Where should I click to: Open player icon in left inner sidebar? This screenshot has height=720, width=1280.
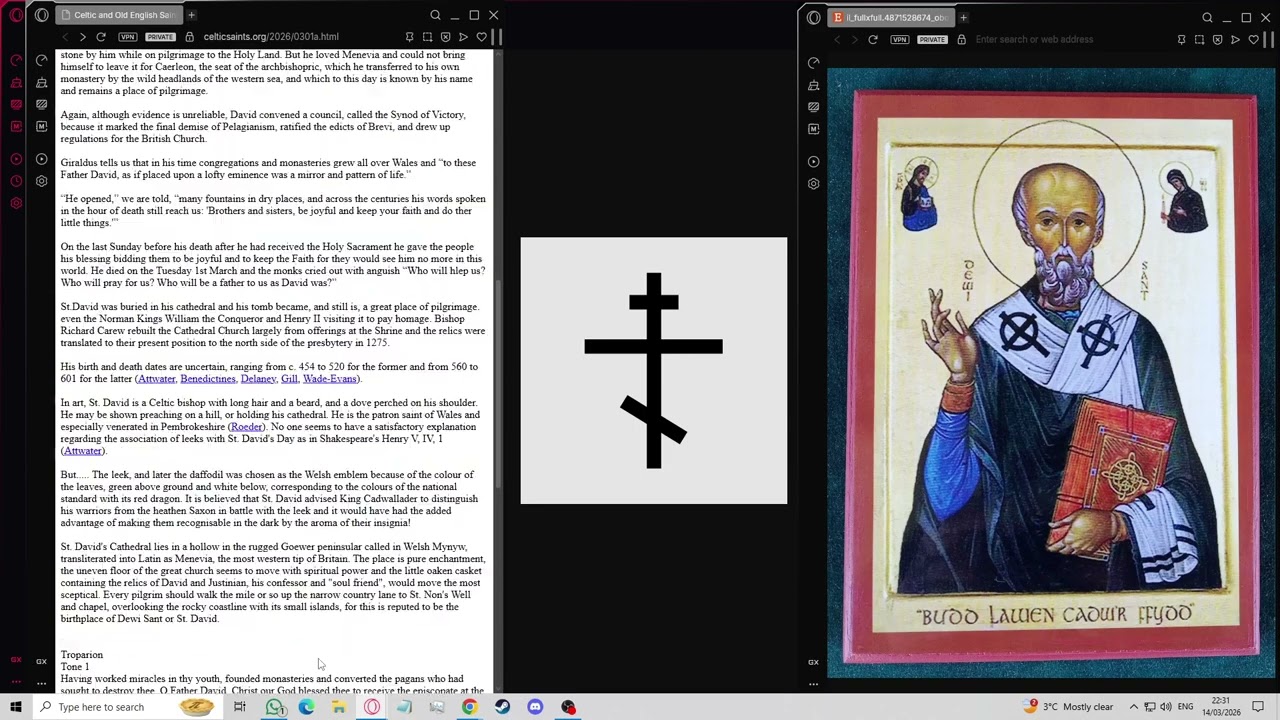(x=41, y=159)
